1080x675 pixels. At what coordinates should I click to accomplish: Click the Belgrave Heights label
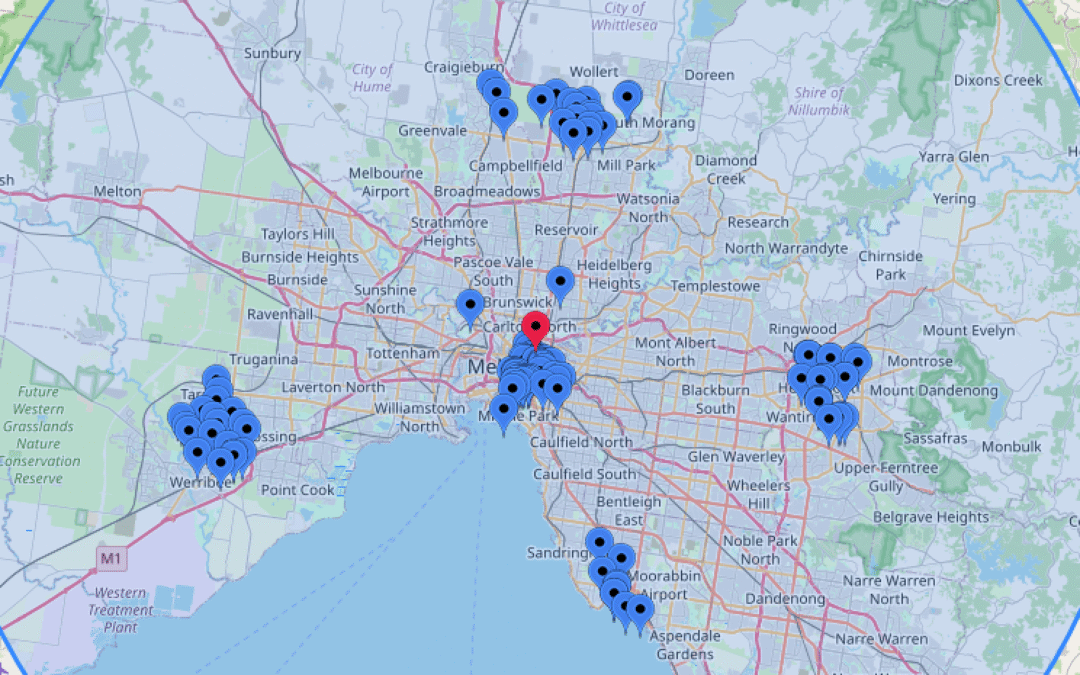[x=931, y=517]
